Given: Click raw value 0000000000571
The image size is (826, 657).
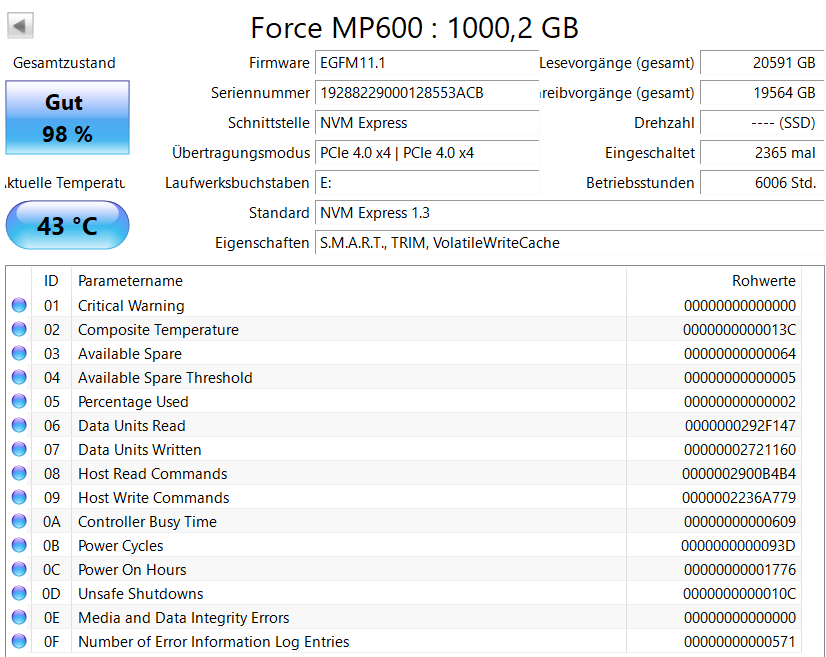Looking at the screenshot, I should coord(740,642).
